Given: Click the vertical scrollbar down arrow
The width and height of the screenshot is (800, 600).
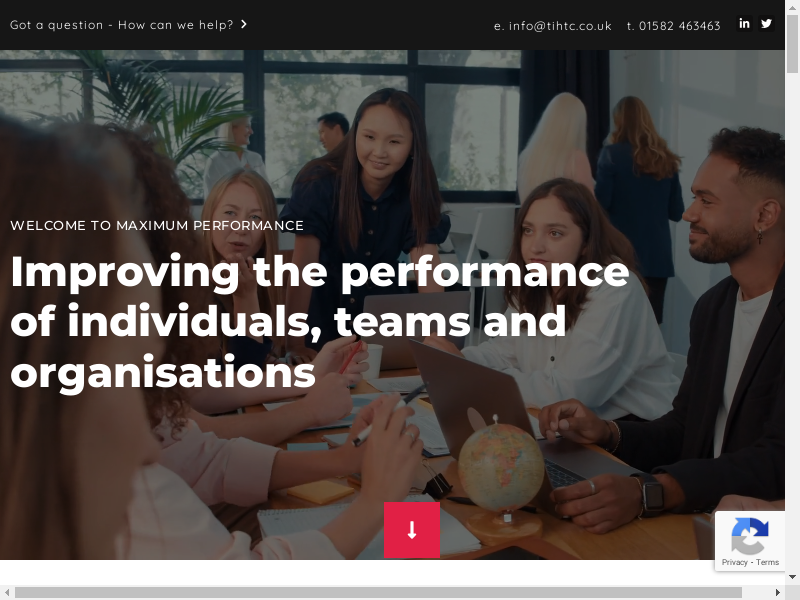Looking at the screenshot, I should click(792, 578).
